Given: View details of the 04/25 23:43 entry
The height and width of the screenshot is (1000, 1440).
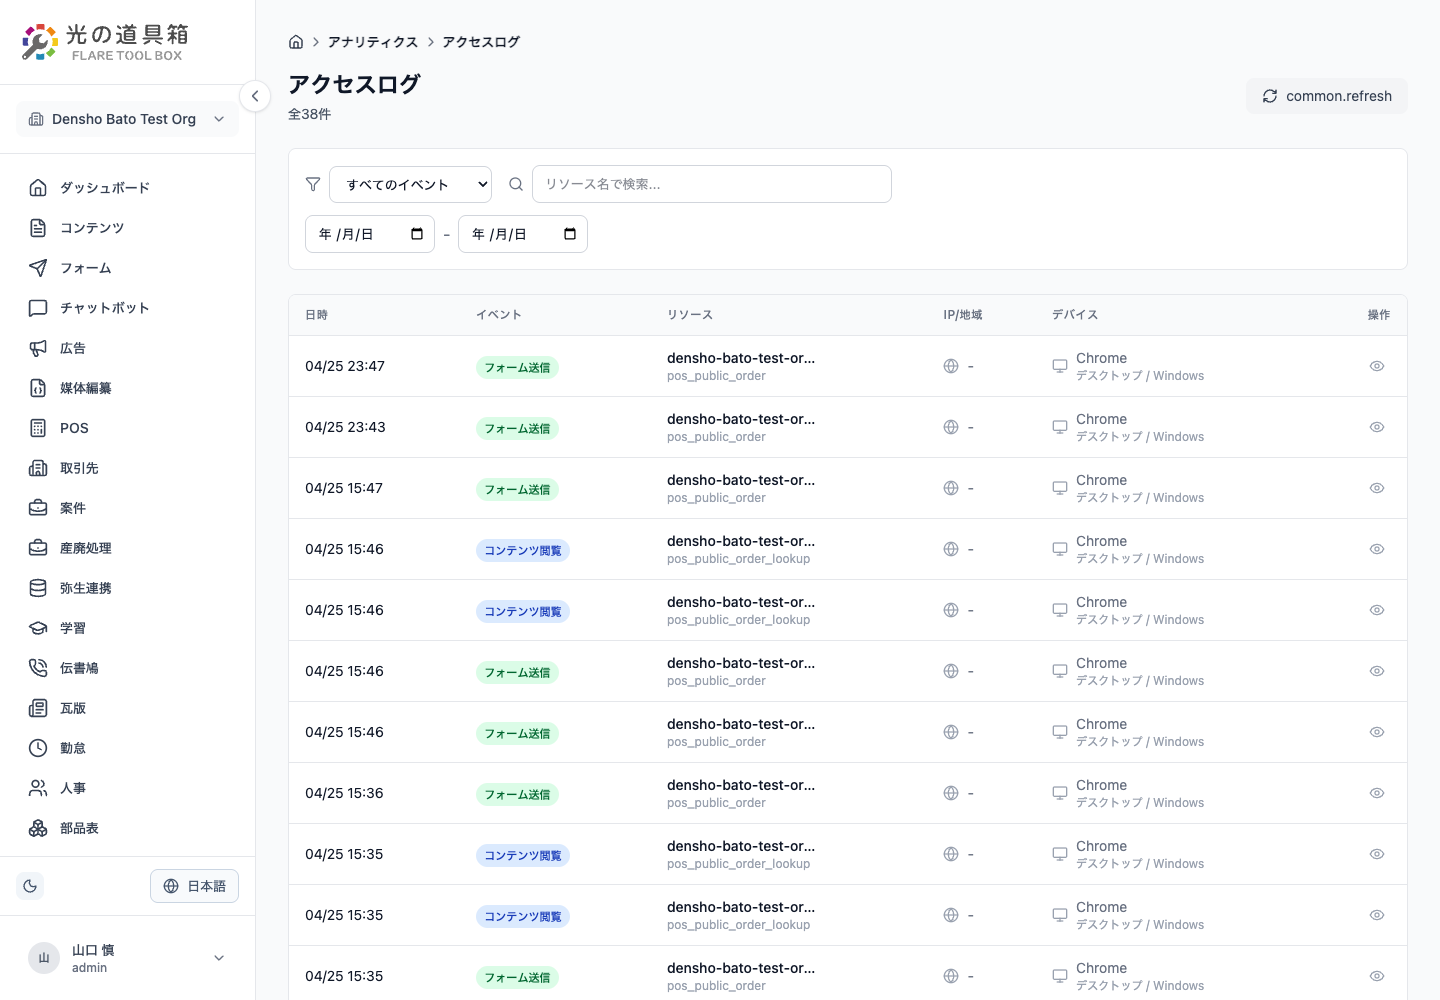Looking at the screenshot, I should [1377, 427].
